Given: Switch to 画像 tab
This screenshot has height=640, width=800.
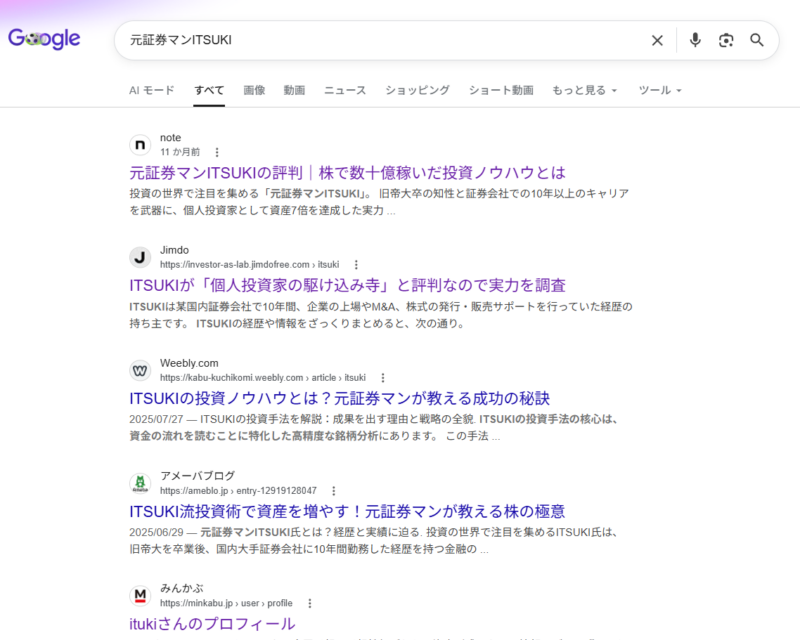Looking at the screenshot, I should 254,90.
